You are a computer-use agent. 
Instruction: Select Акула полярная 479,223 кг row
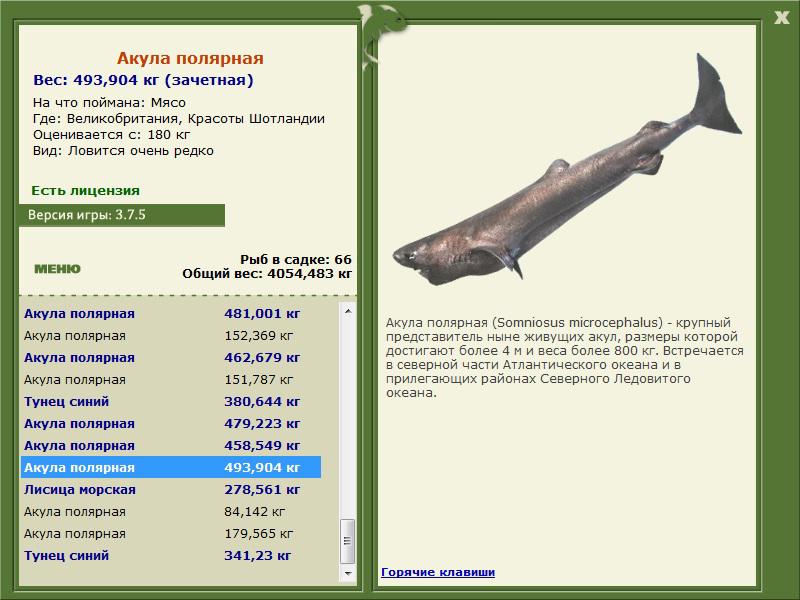(171, 423)
